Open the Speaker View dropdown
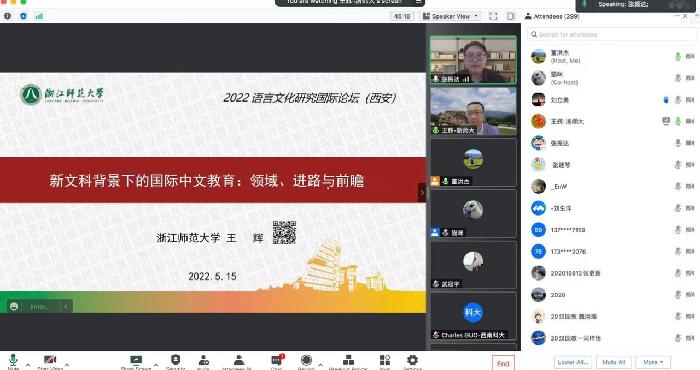 coord(451,16)
